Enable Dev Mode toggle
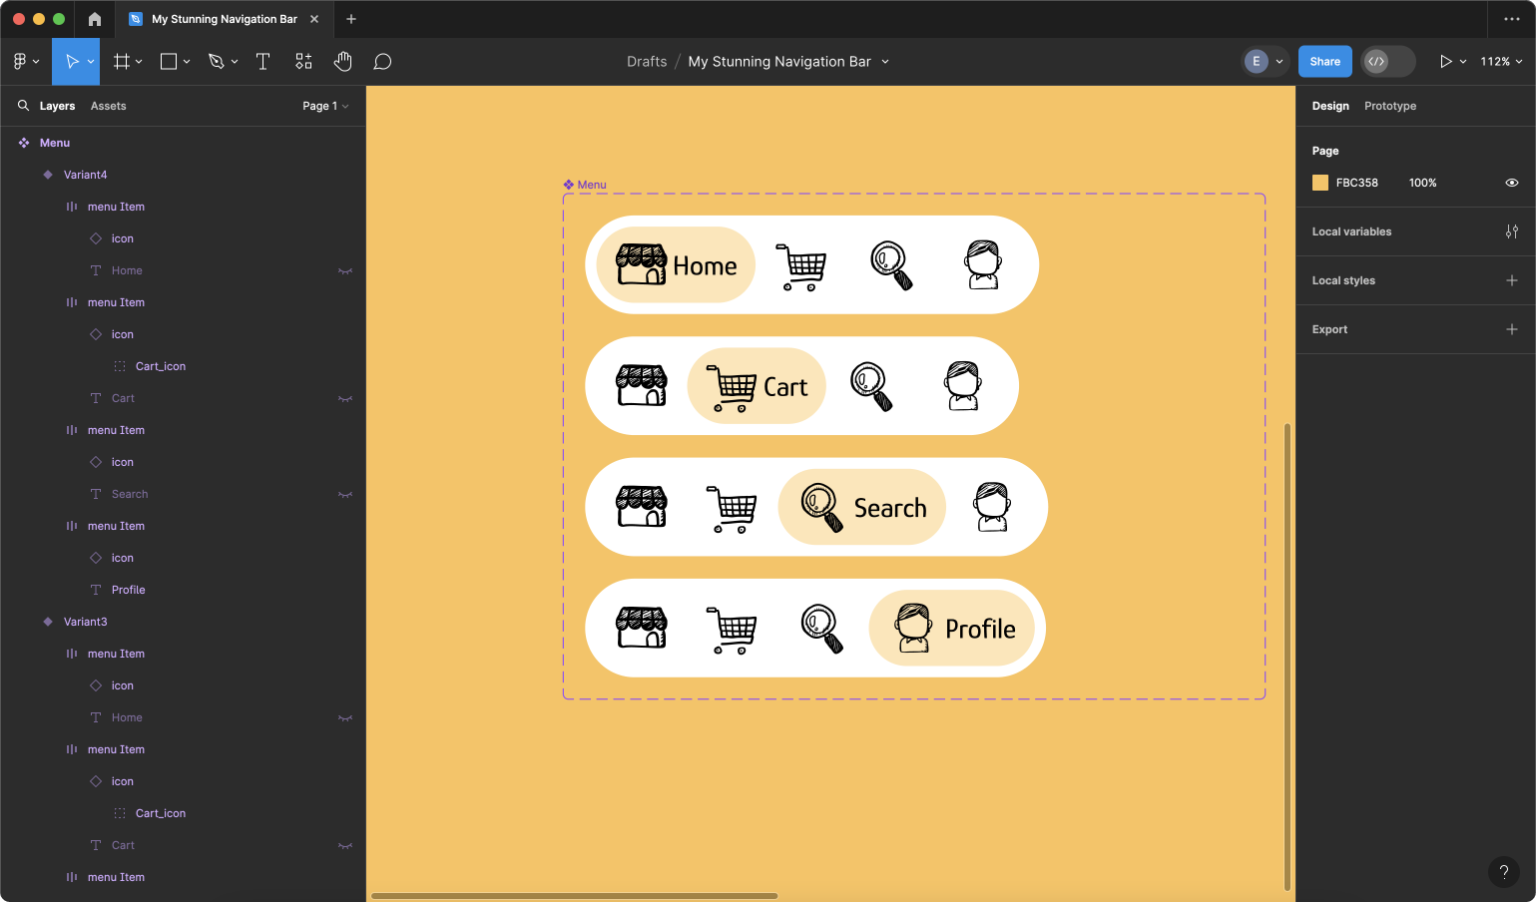The image size is (1536, 902). [1387, 61]
